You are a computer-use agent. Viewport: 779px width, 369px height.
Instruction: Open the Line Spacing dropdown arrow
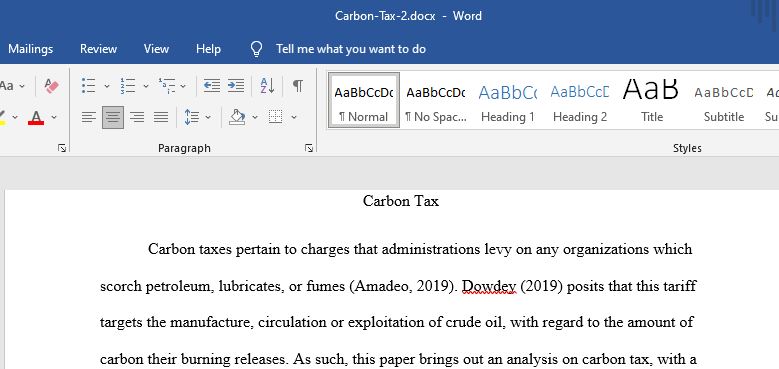208,118
